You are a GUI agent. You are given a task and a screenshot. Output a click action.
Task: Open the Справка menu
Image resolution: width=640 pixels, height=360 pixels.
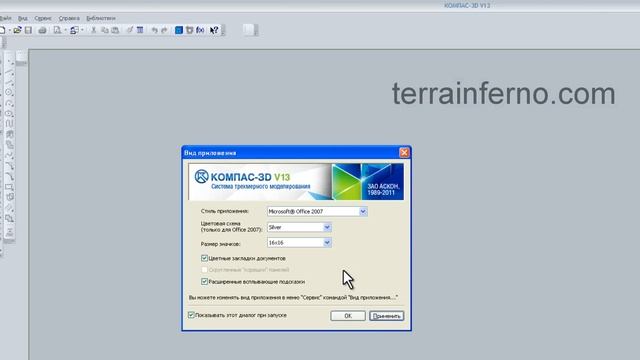pyautogui.click(x=69, y=18)
